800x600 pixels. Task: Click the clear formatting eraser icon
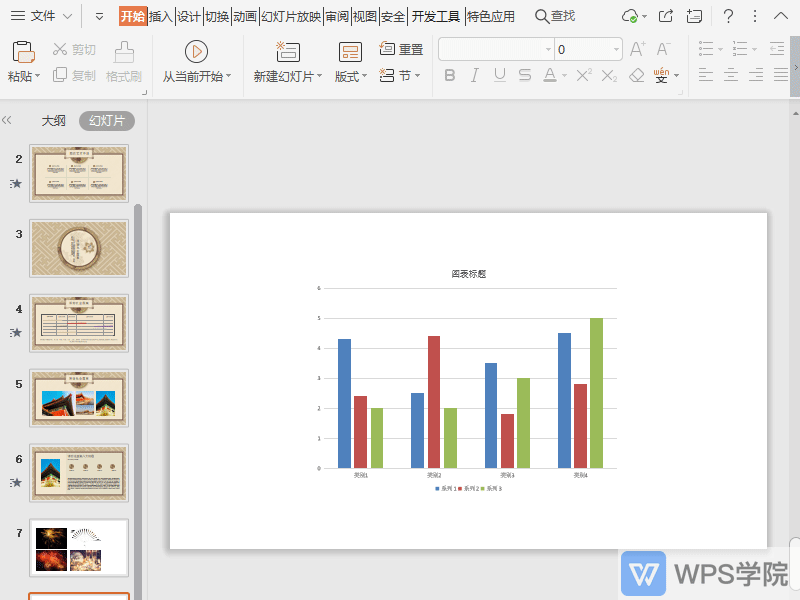pyautogui.click(x=637, y=76)
